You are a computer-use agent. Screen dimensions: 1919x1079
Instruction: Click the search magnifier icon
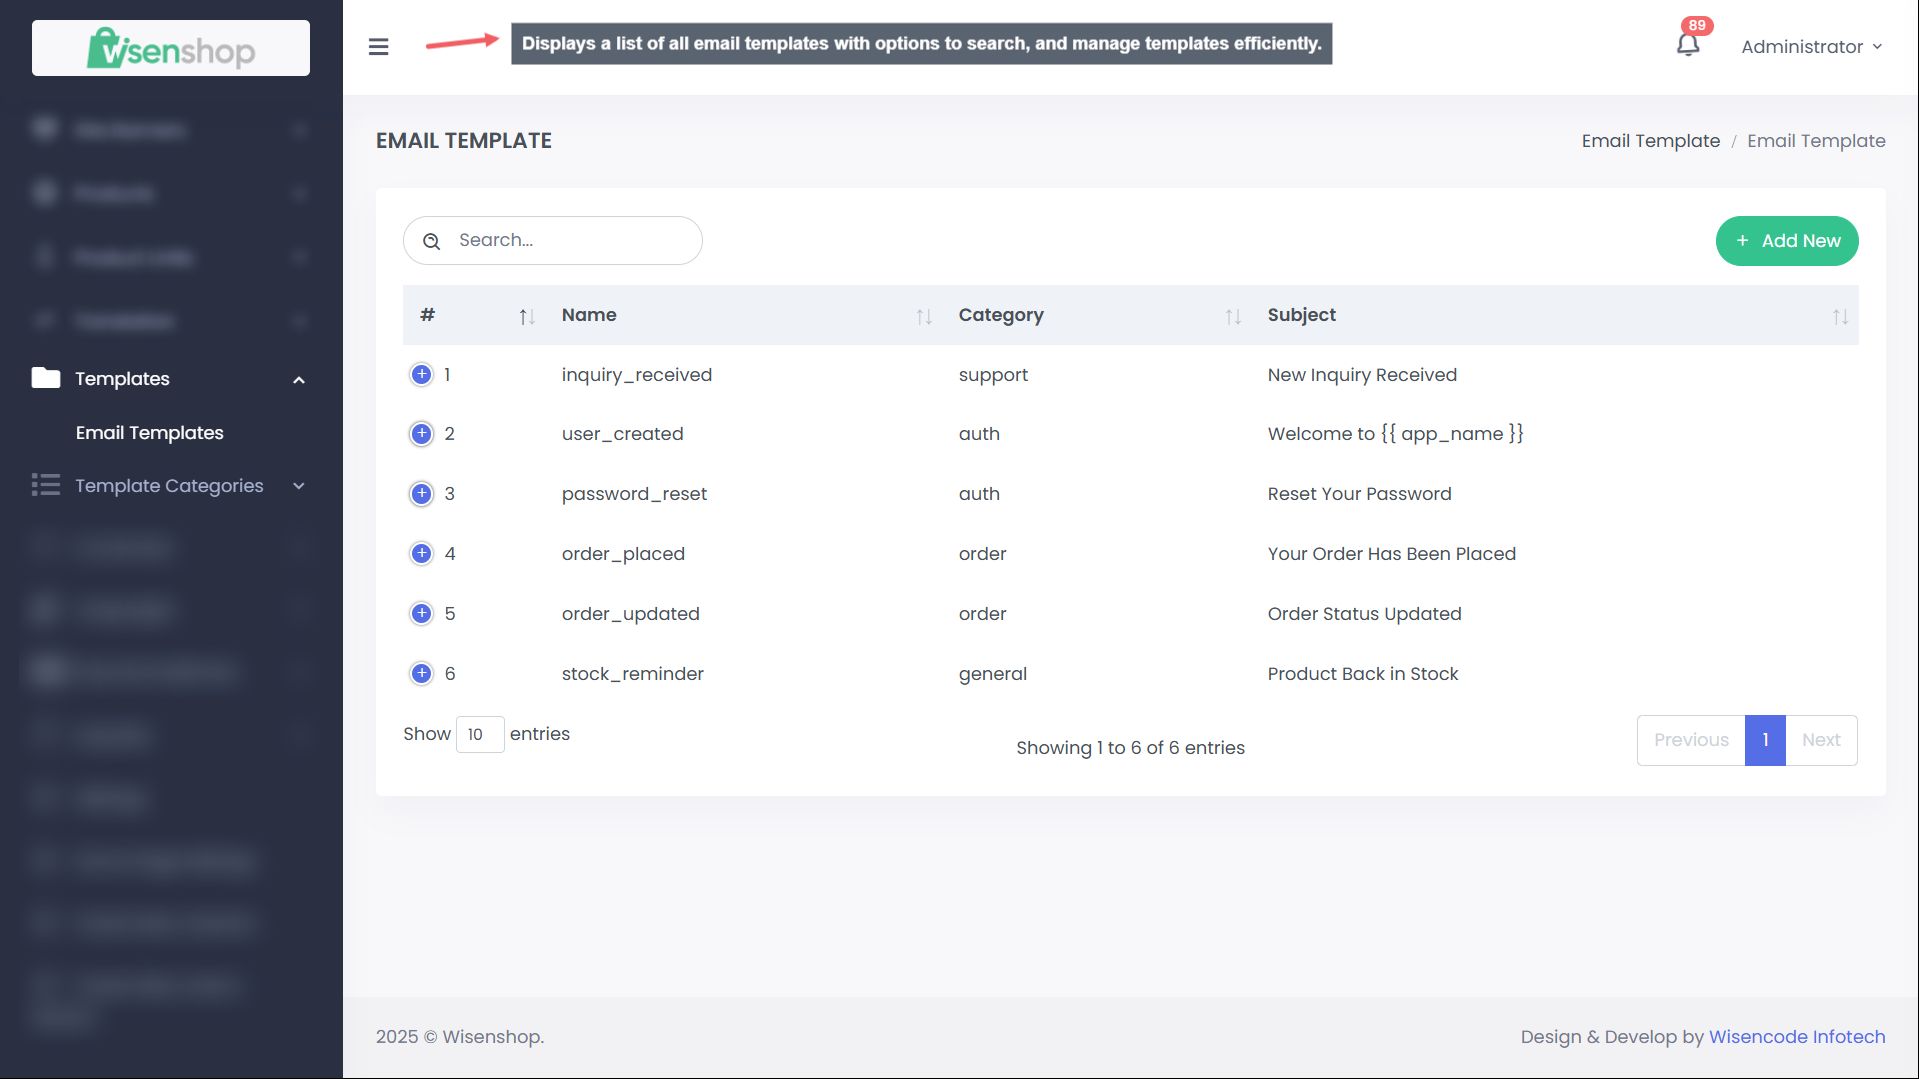[x=432, y=241]
